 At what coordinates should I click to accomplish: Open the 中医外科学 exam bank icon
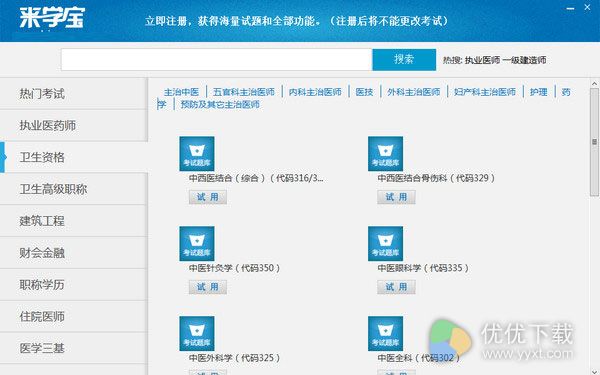point(197,333)
